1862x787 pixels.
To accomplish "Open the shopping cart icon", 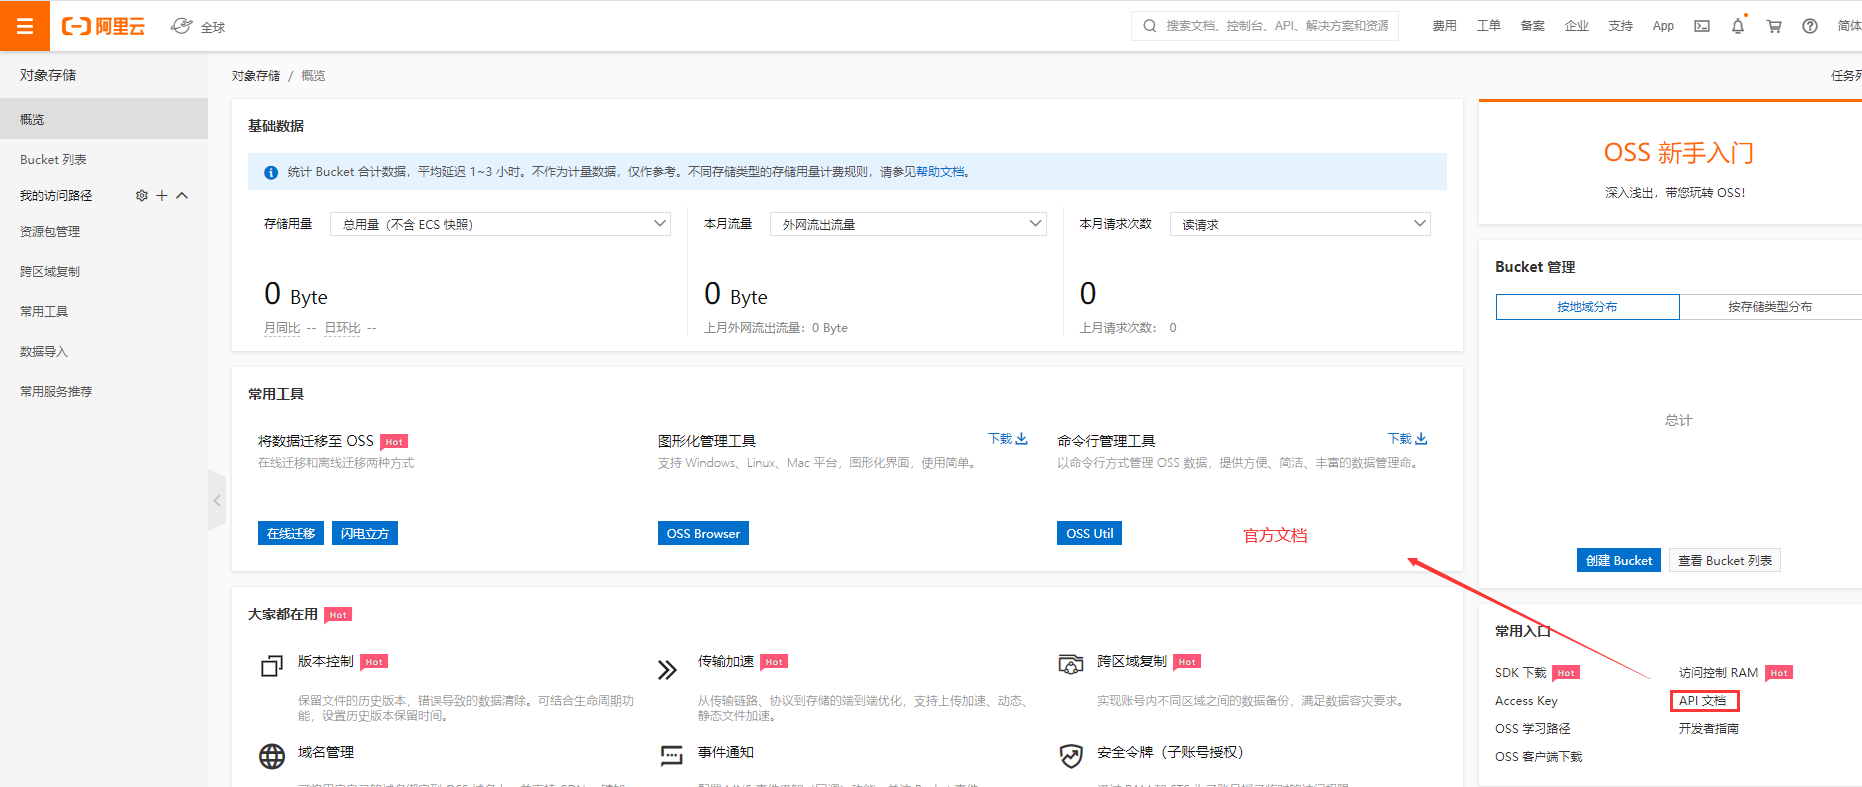I will [x=1774, y=26].
